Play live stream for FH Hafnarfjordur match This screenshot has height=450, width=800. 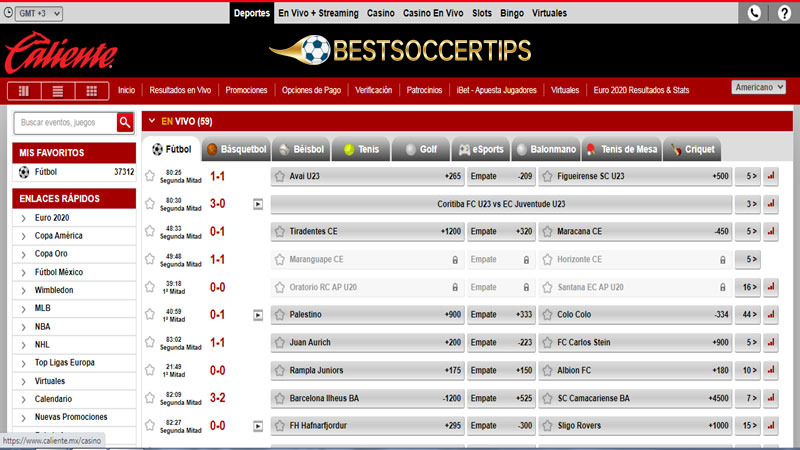[x=258, y=426]
